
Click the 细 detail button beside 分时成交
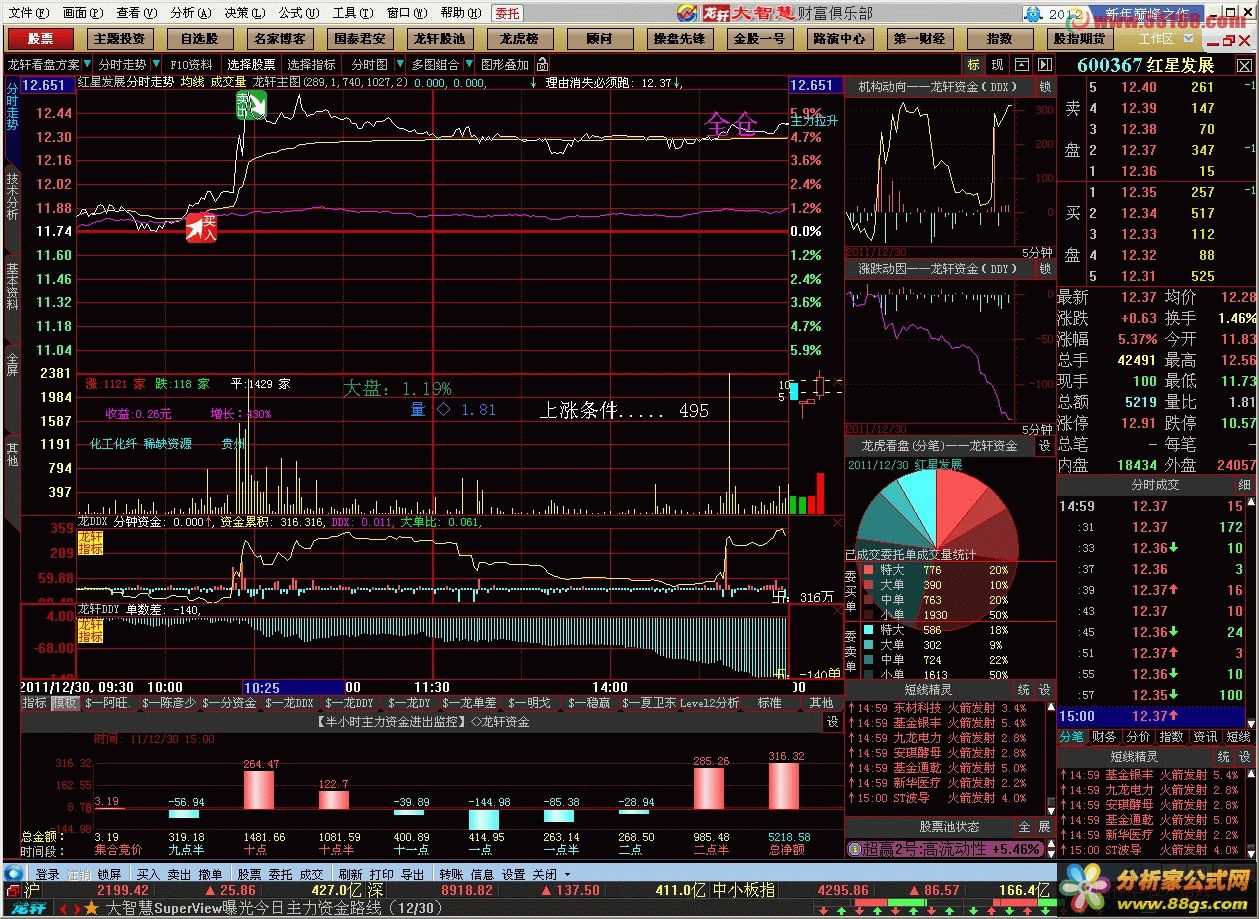[x=1245, y=484]
